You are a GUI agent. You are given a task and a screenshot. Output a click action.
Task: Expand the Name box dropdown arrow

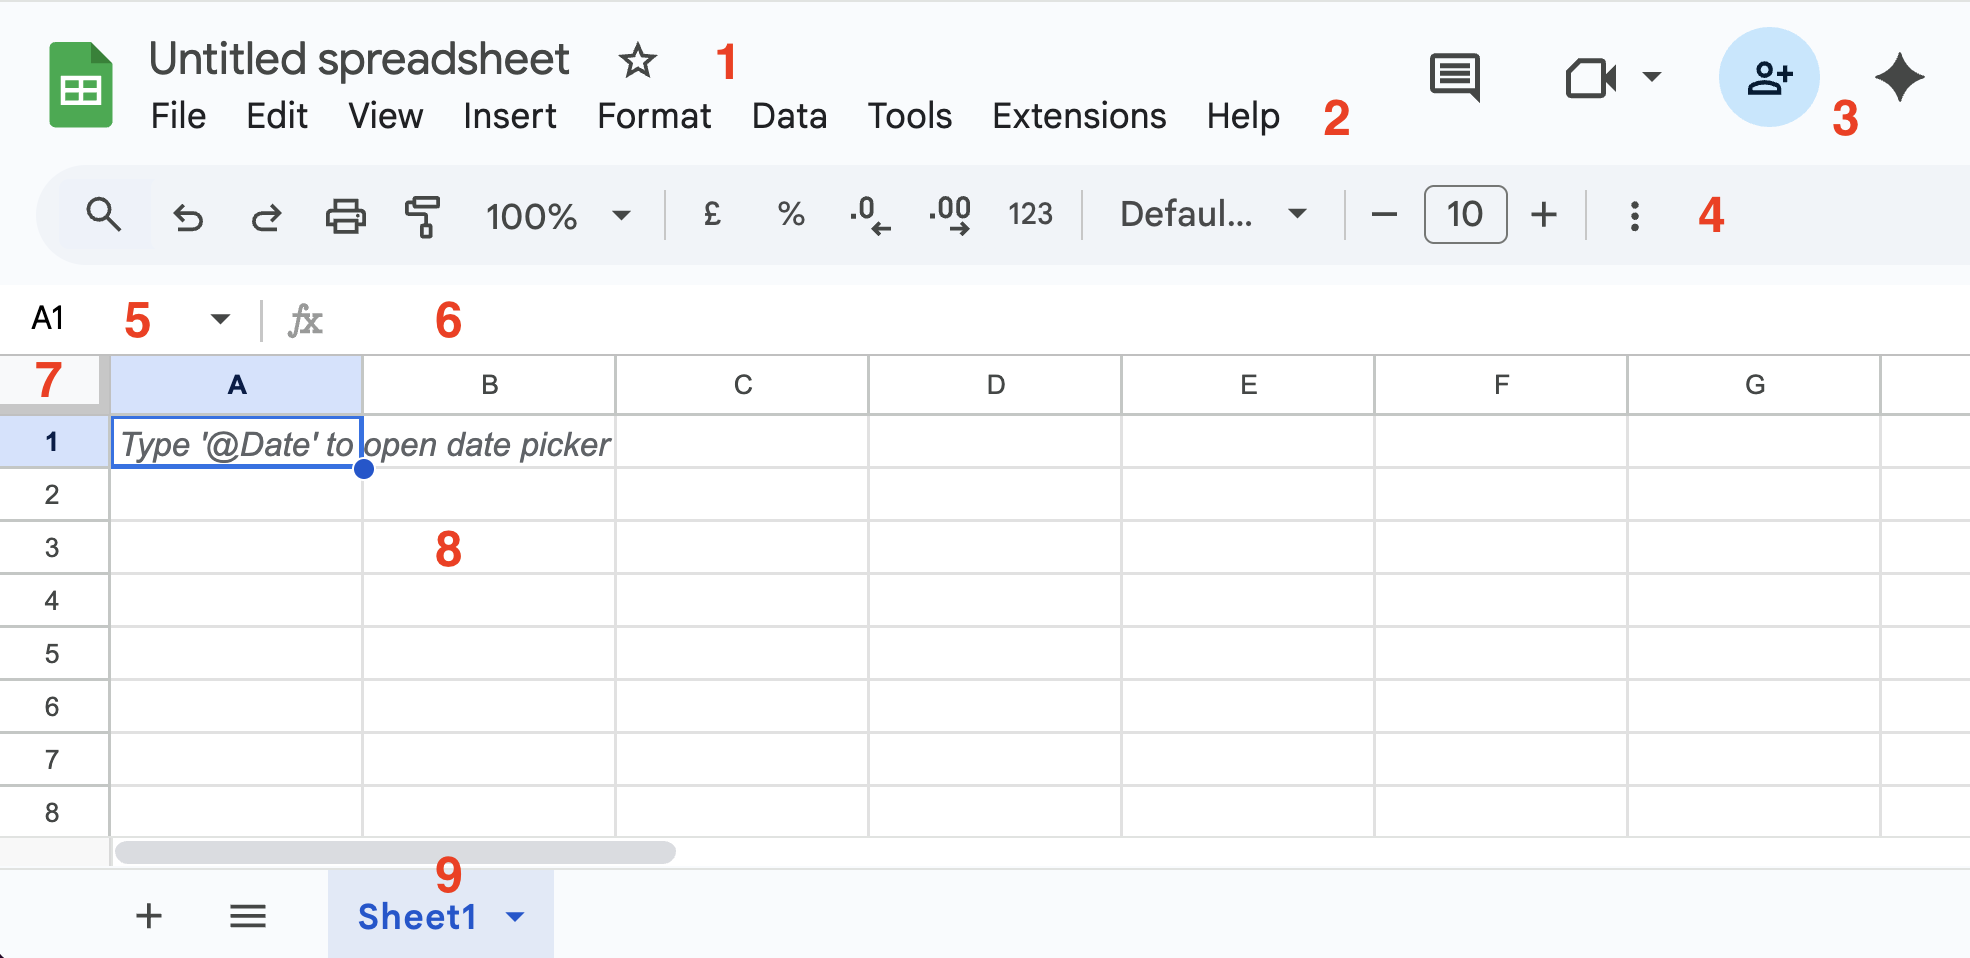coord(220,319)
